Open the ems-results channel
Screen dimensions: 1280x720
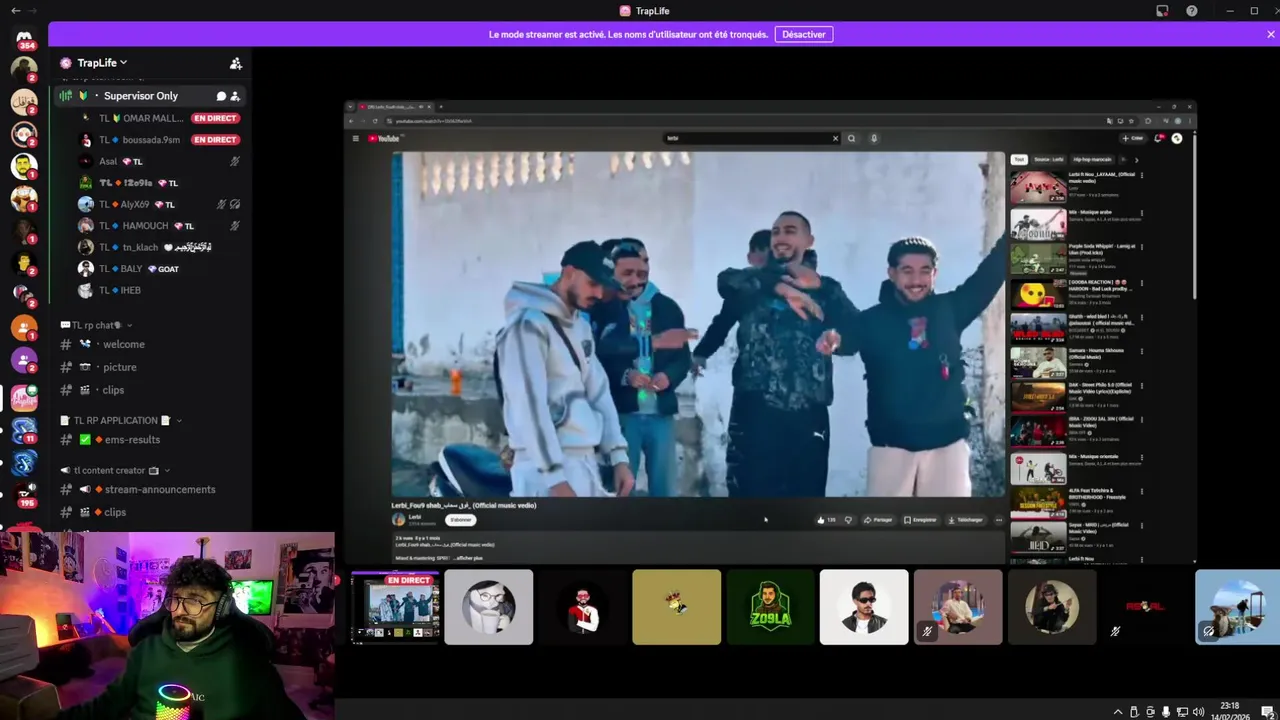[x=132, y=440]
